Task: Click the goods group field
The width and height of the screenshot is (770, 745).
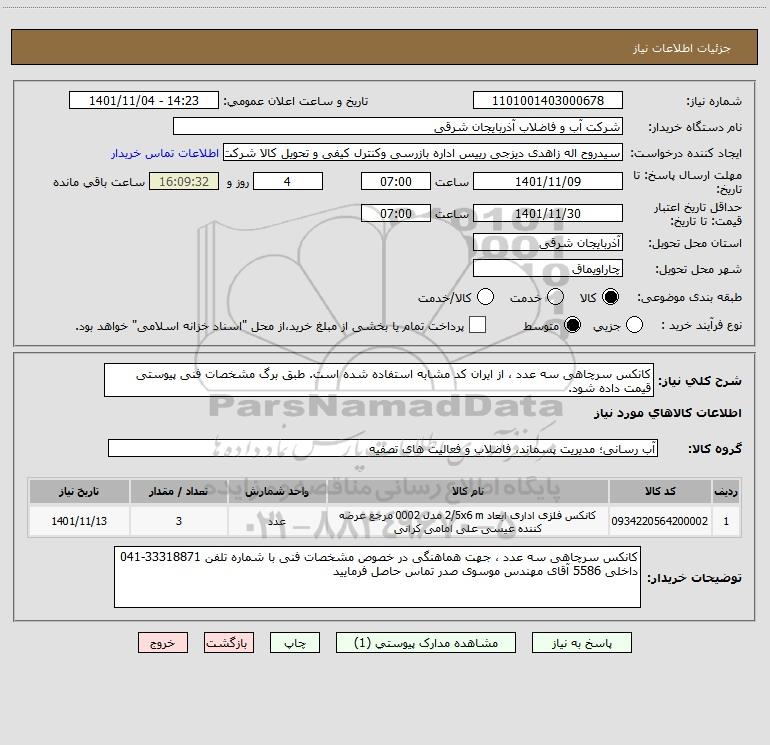Action: tap(383, 448)
